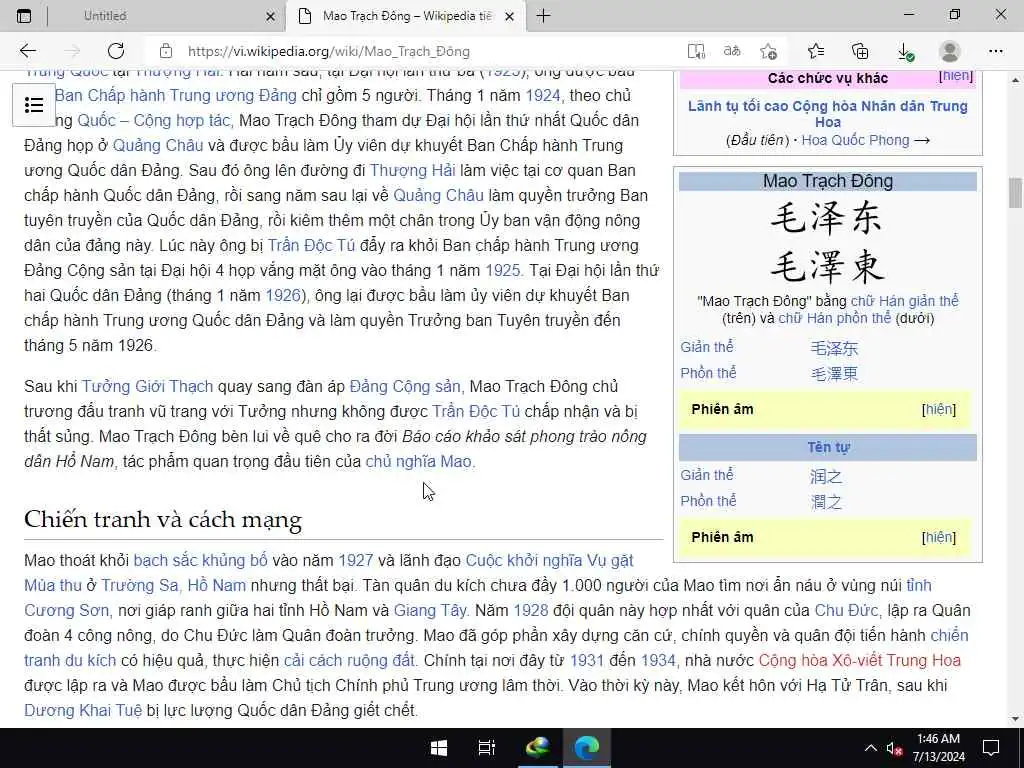This screenshot has height=768, width=1024.
Task: Open immersive reader icon in address bar
Action: coord(696,51)
